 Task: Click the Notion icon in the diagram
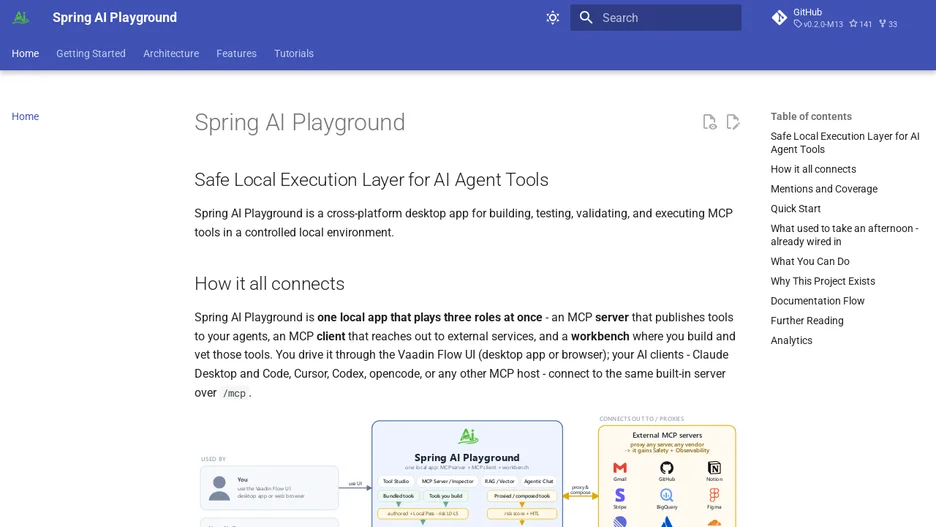pos(714,468)
